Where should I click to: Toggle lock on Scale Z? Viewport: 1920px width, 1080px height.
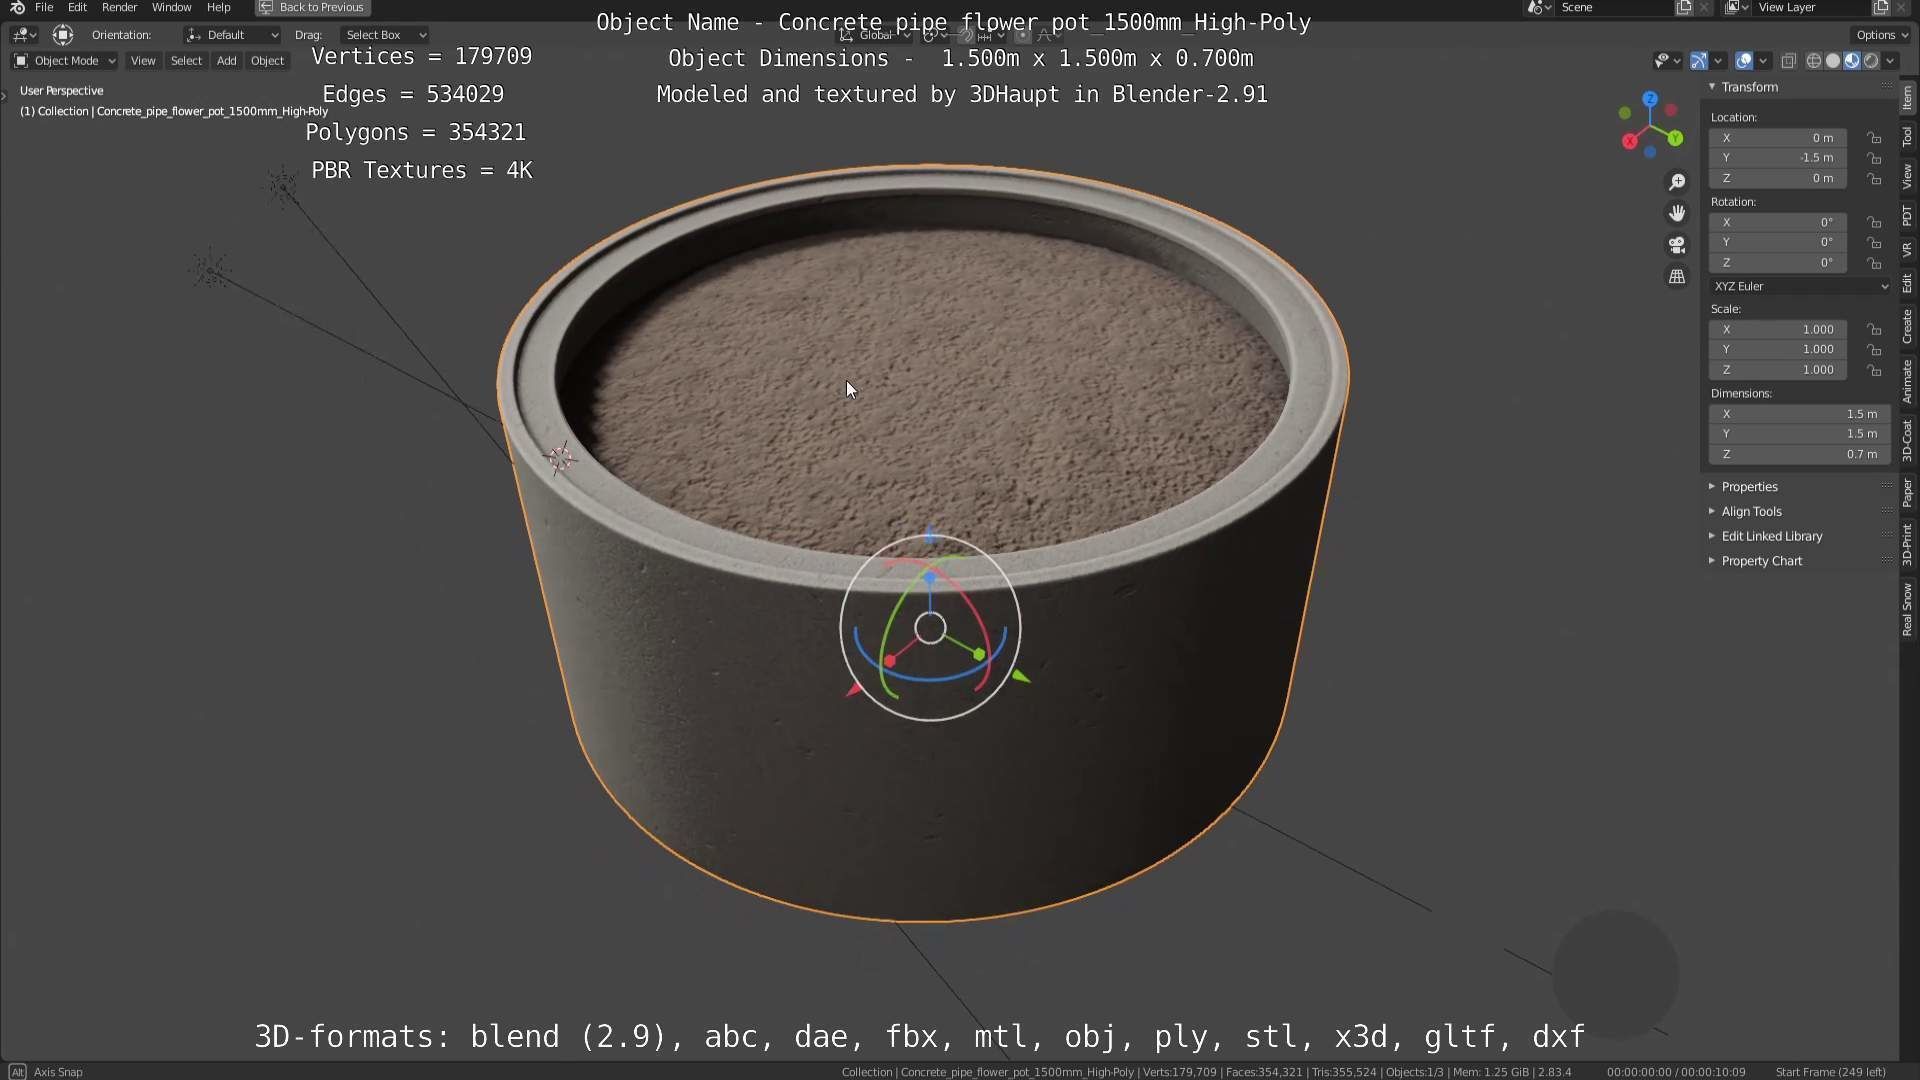(x=1874, y=370)
